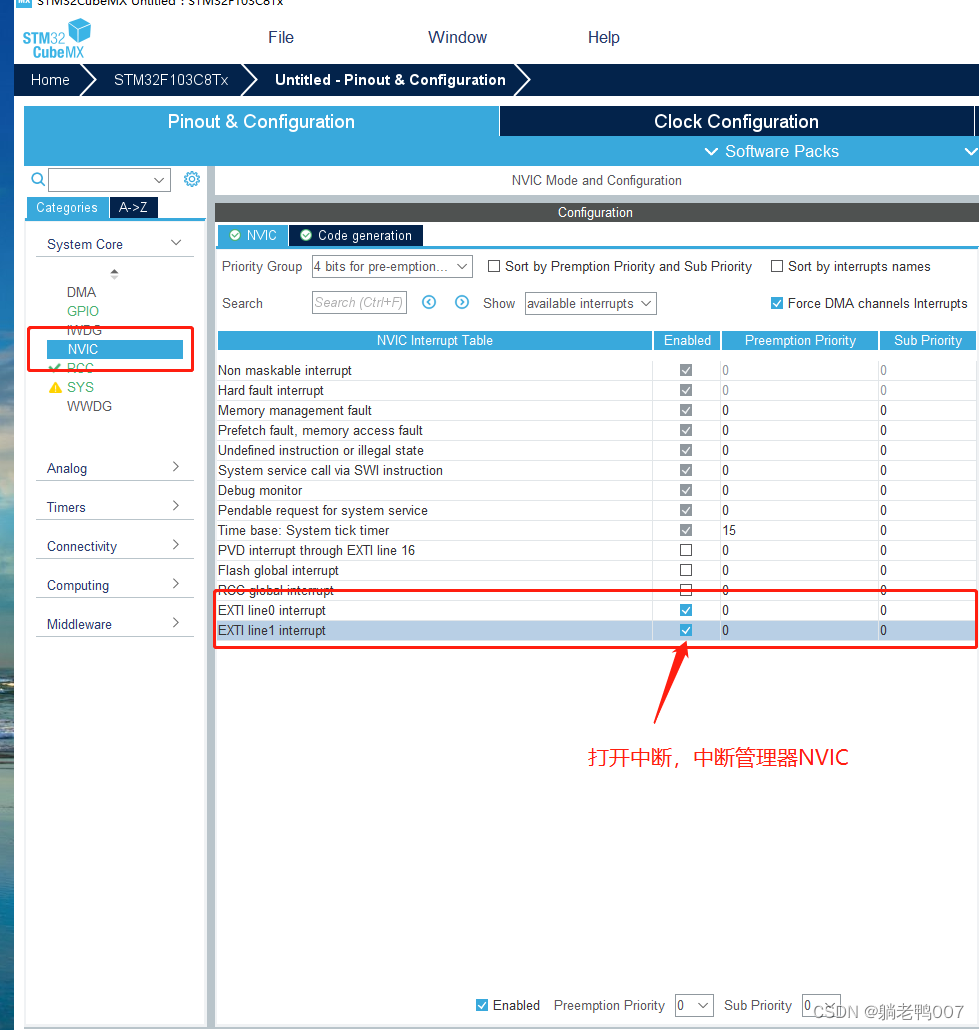Viewport: 979px width, 1030px height.
Task: Open the sidebar search combo box
Action: click(x=110, y=179)
